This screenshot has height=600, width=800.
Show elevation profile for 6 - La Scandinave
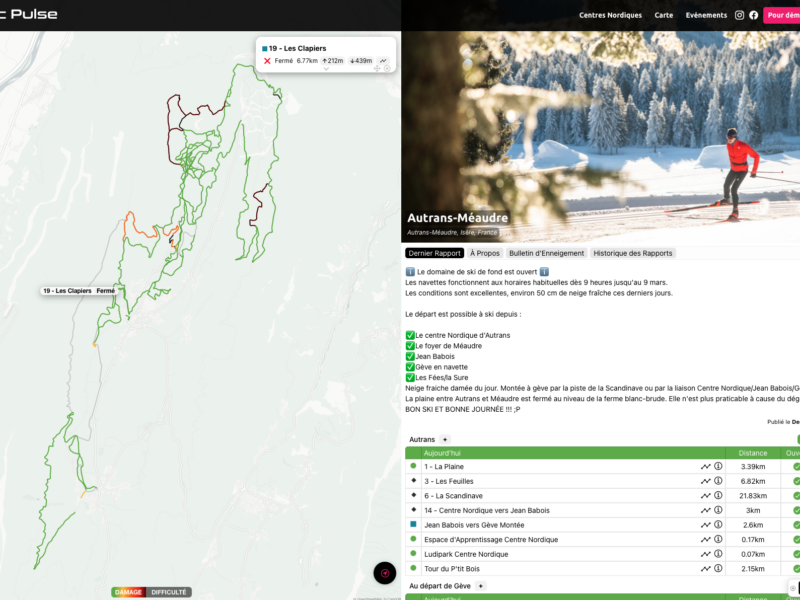(x=706, y=495)
